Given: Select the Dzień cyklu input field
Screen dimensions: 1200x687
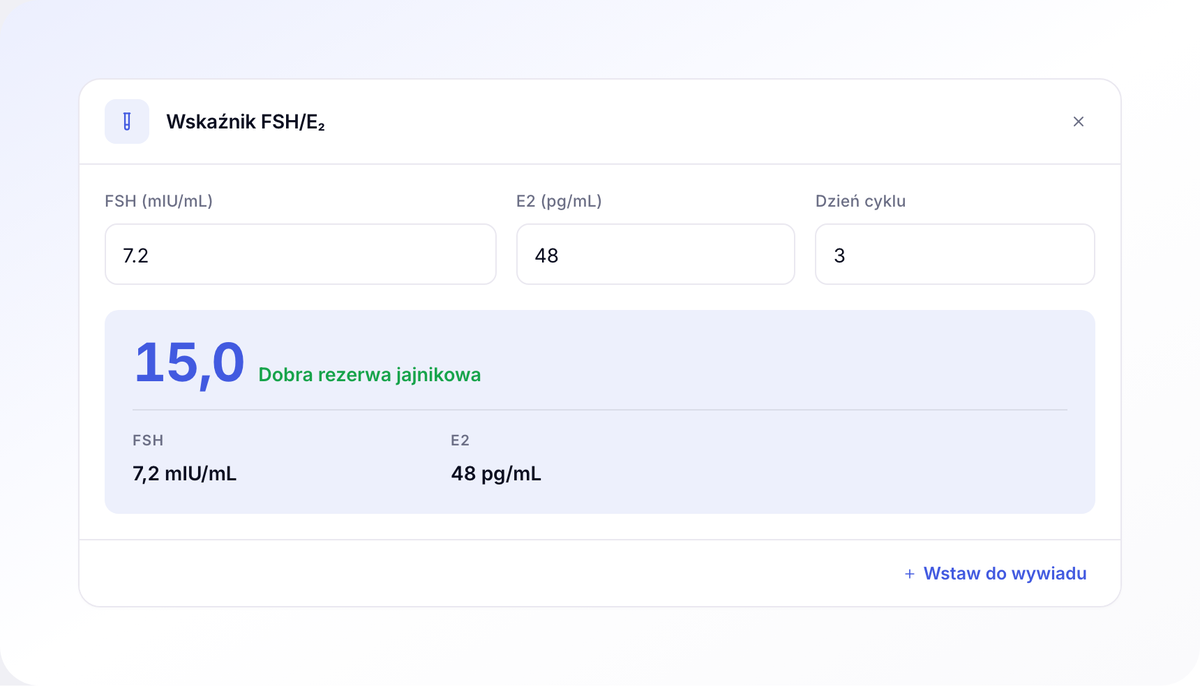Looking at the screenshot, I should coord(955,254).
